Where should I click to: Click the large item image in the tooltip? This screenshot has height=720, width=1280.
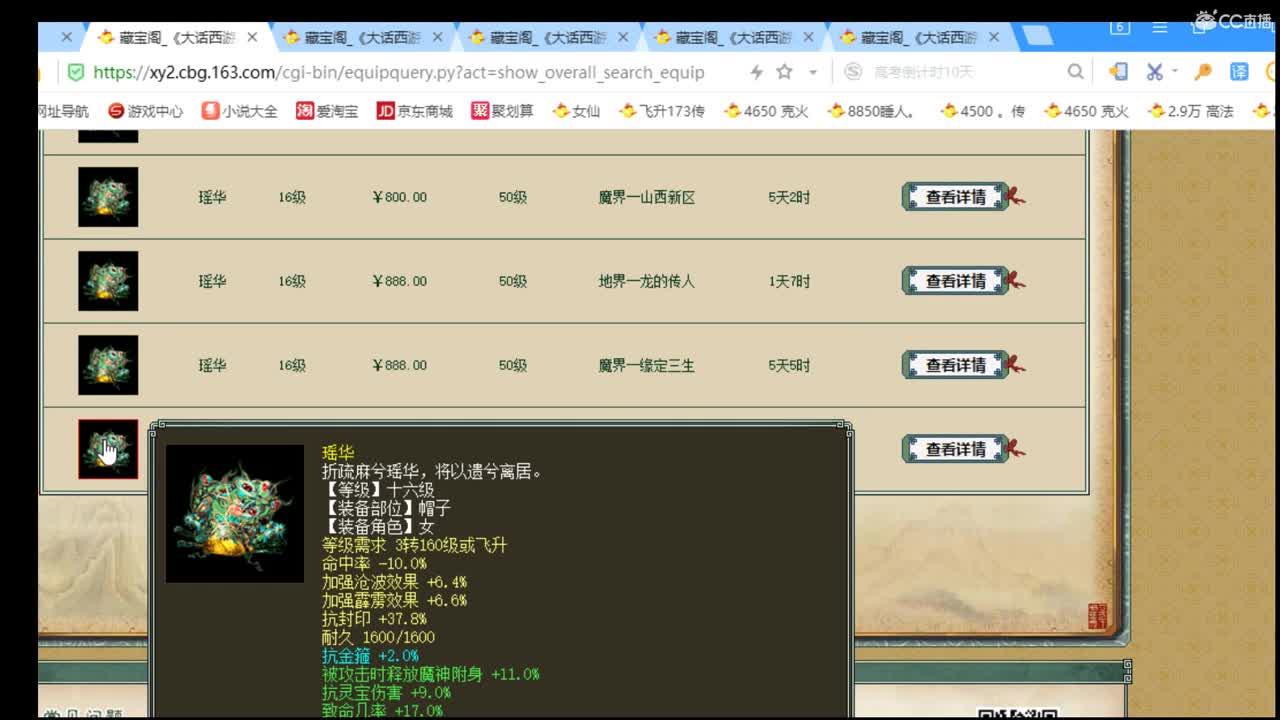pos(235,514)
